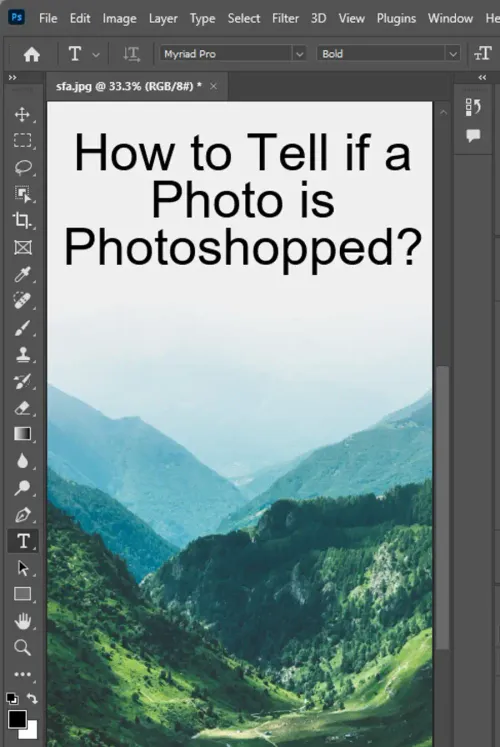Select the Object Selection tool

[x=22, y=194]
